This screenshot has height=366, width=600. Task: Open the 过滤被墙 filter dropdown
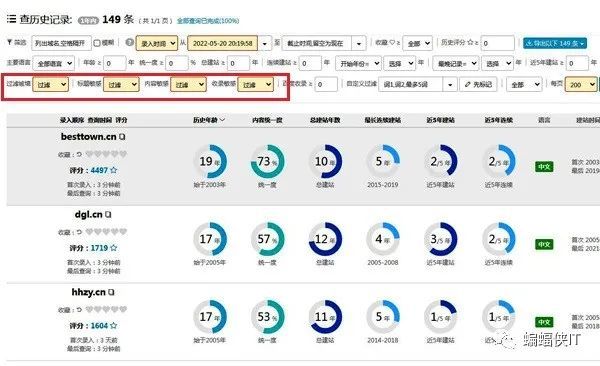[x=51, y=84]
